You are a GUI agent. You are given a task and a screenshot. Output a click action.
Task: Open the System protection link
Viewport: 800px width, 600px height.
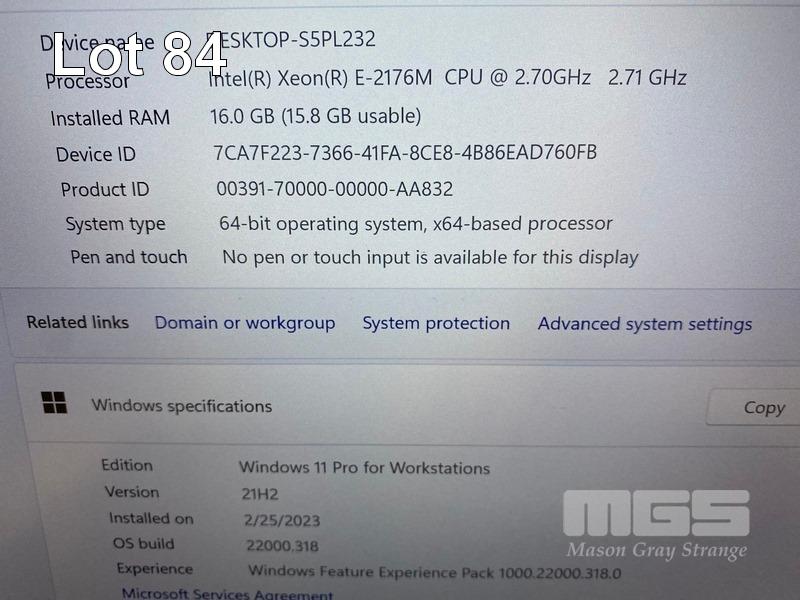coord(436,323)
